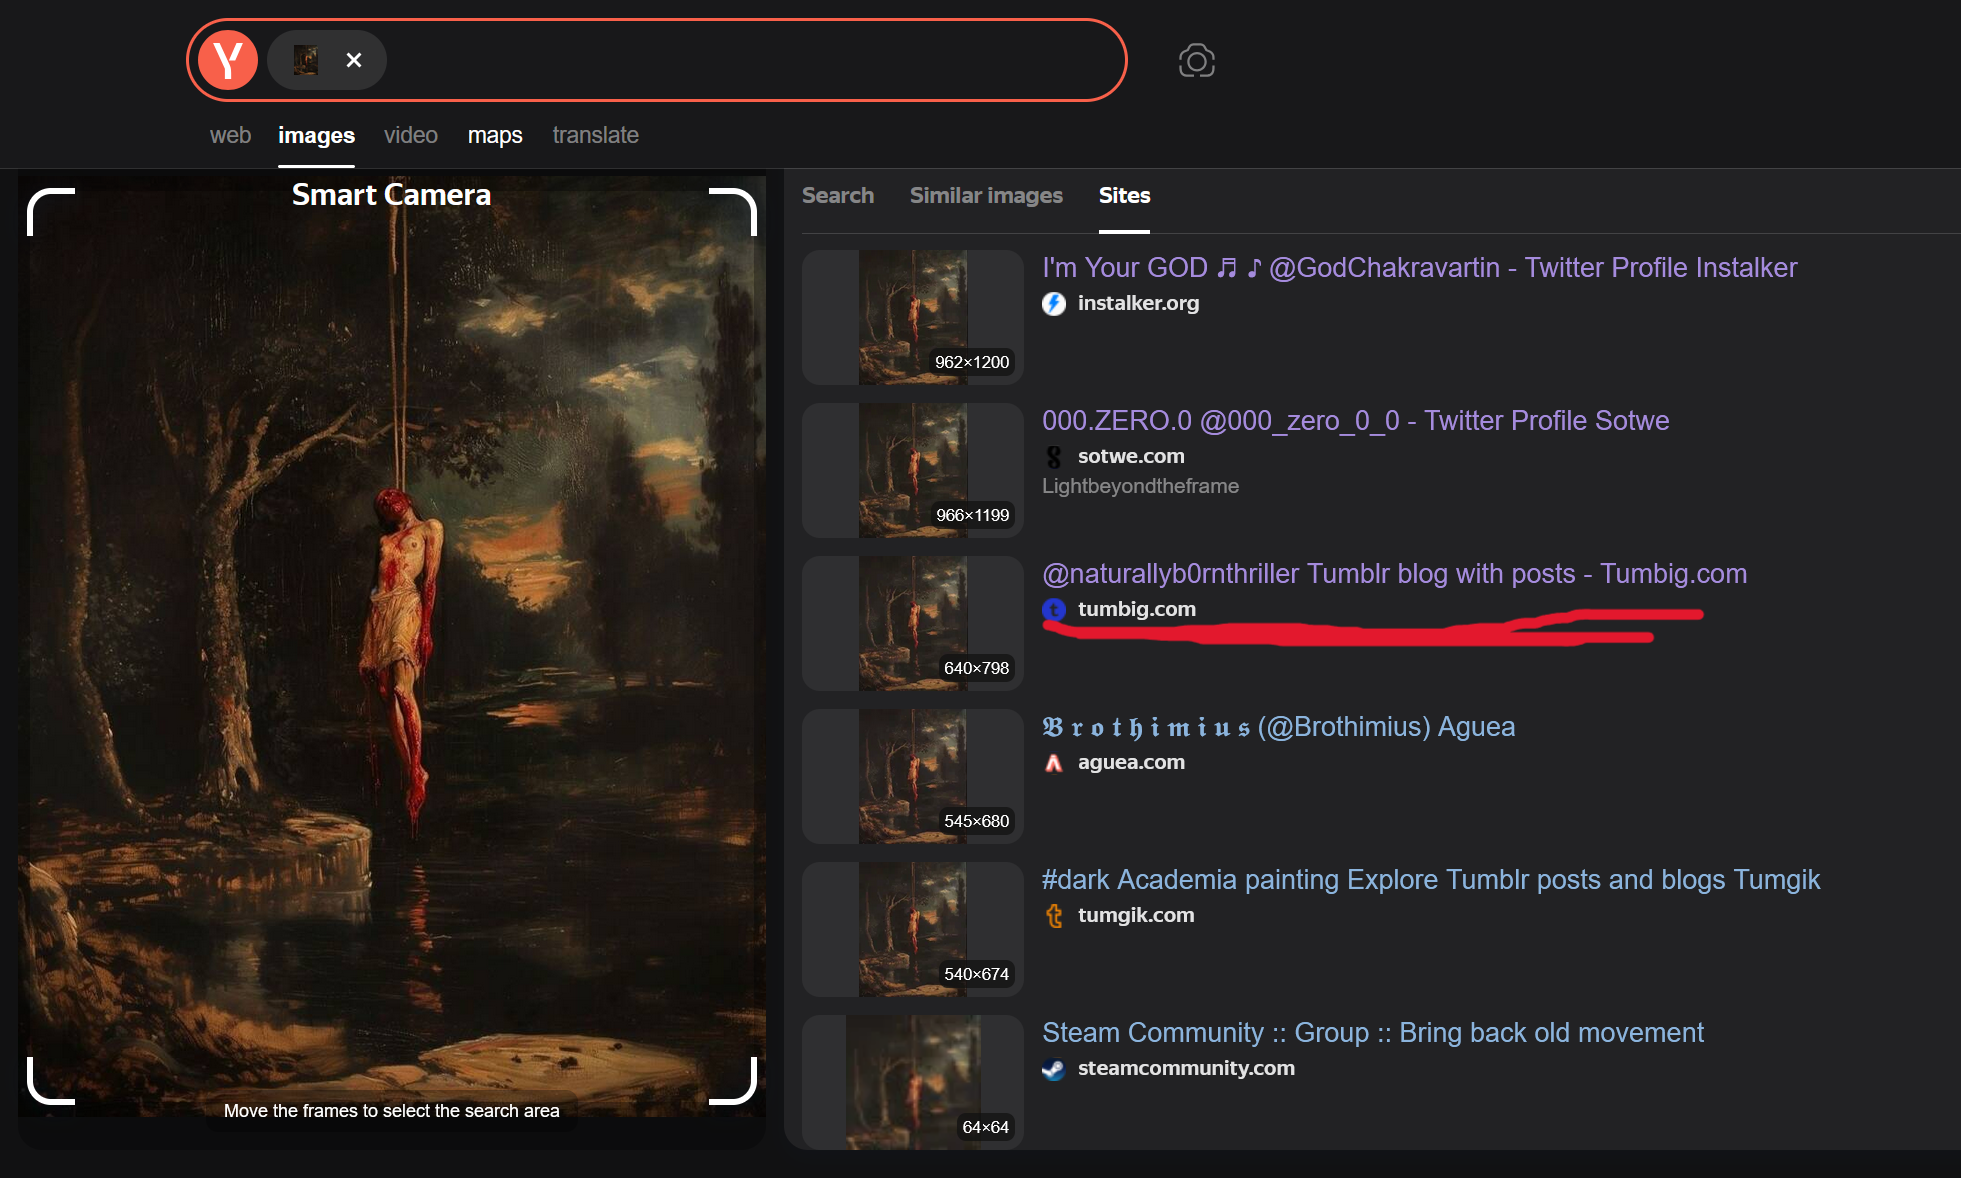This screenshot has height=1178, width=1961.
Task: Click the Yandex logo in search bar
Action: [228, 60]
